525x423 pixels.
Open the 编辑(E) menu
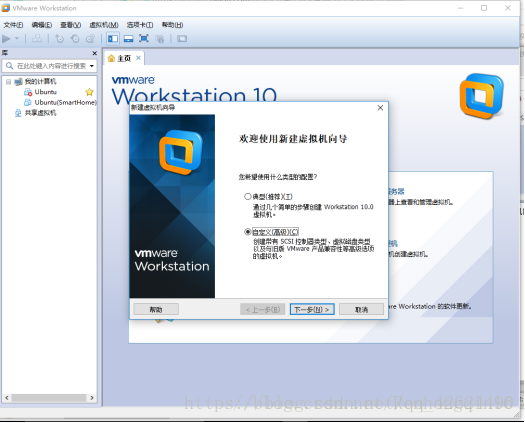pos(42,25)
